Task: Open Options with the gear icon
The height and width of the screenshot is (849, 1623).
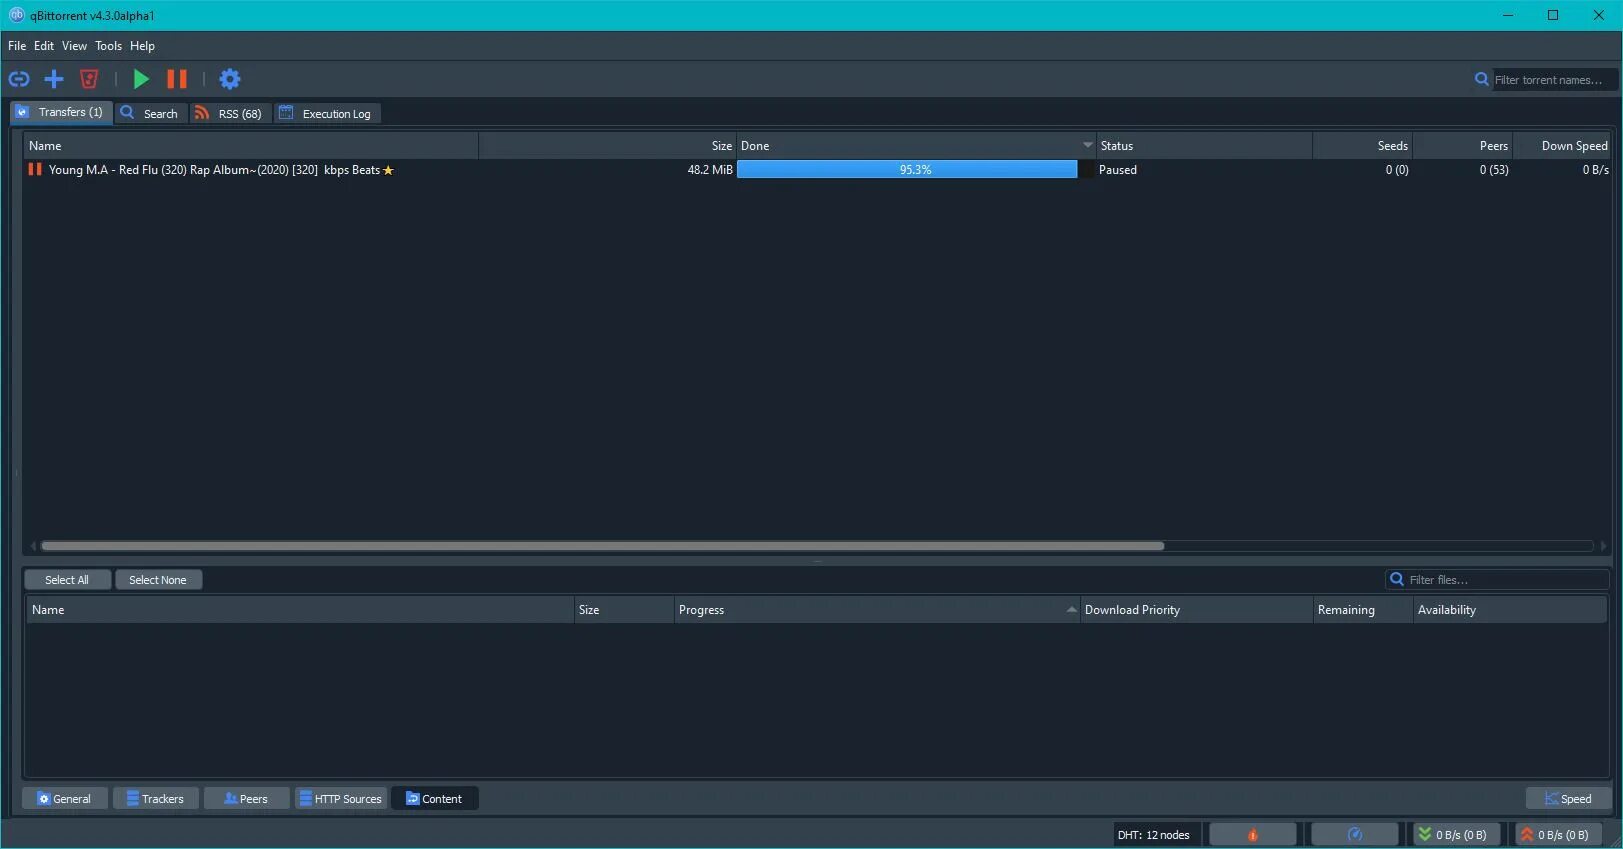Action: point(230,79)
